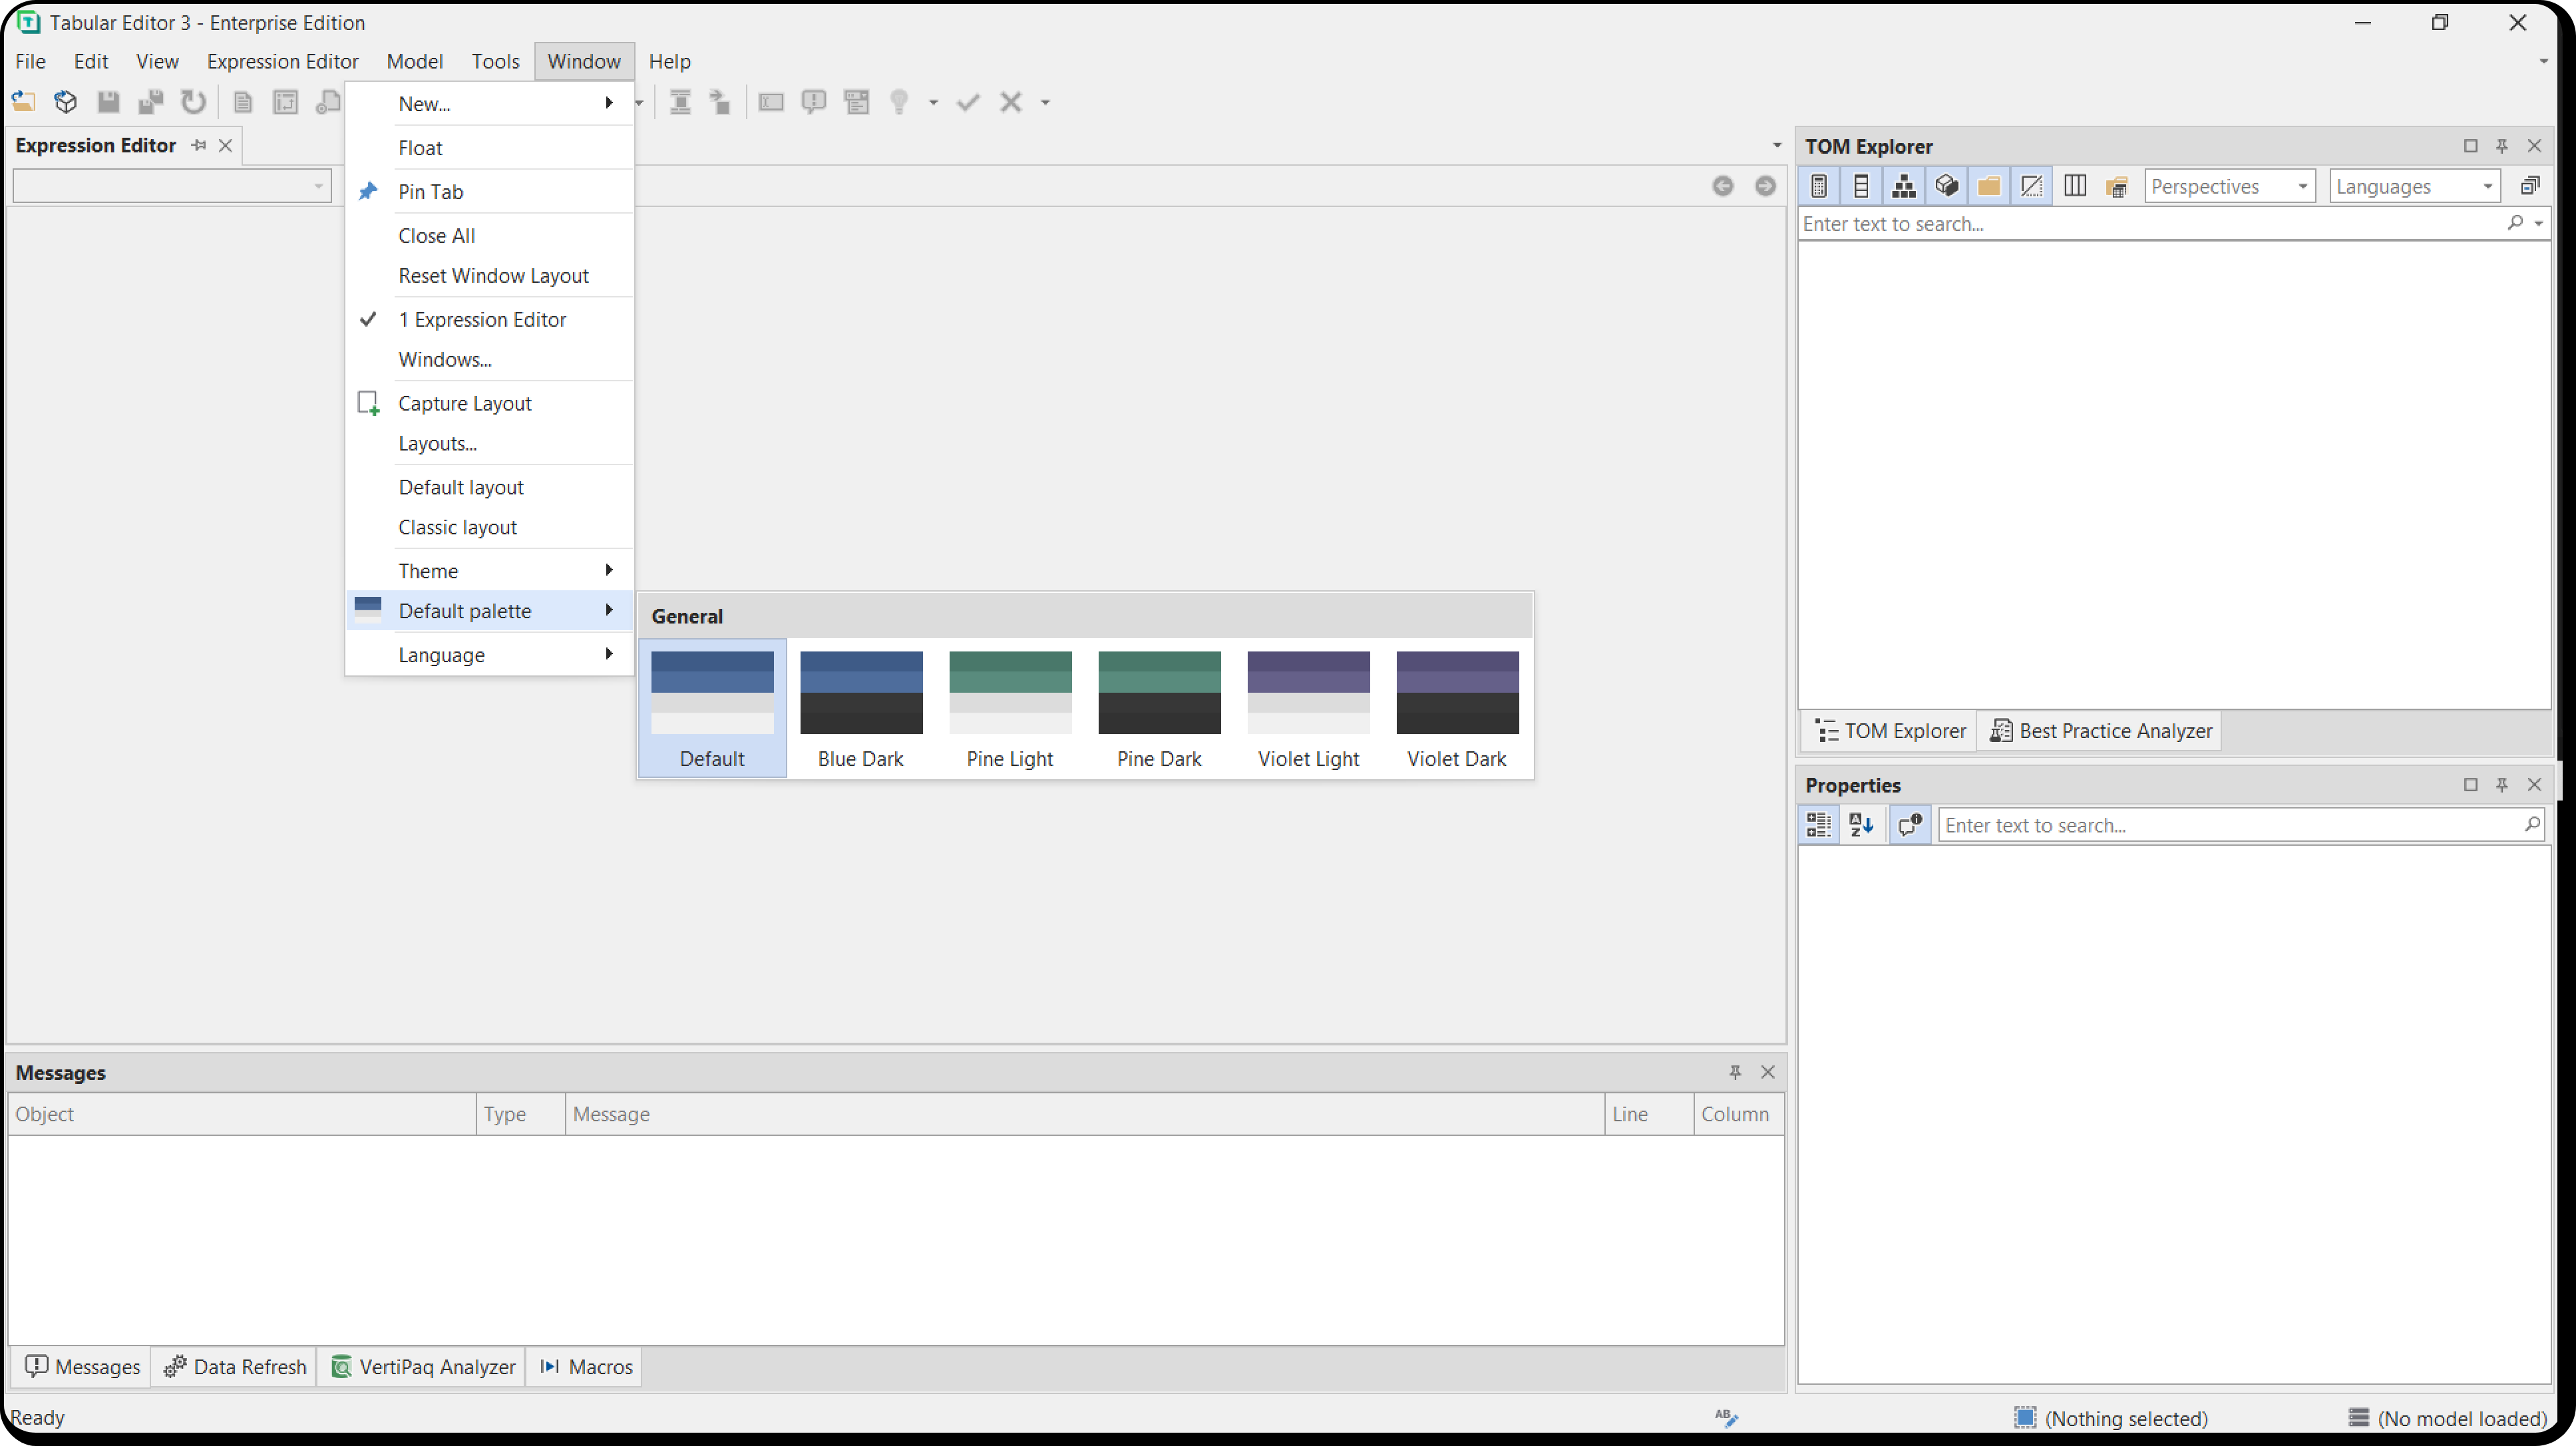Click the navigate back arrow in Expression Editor

[1722, 186]
